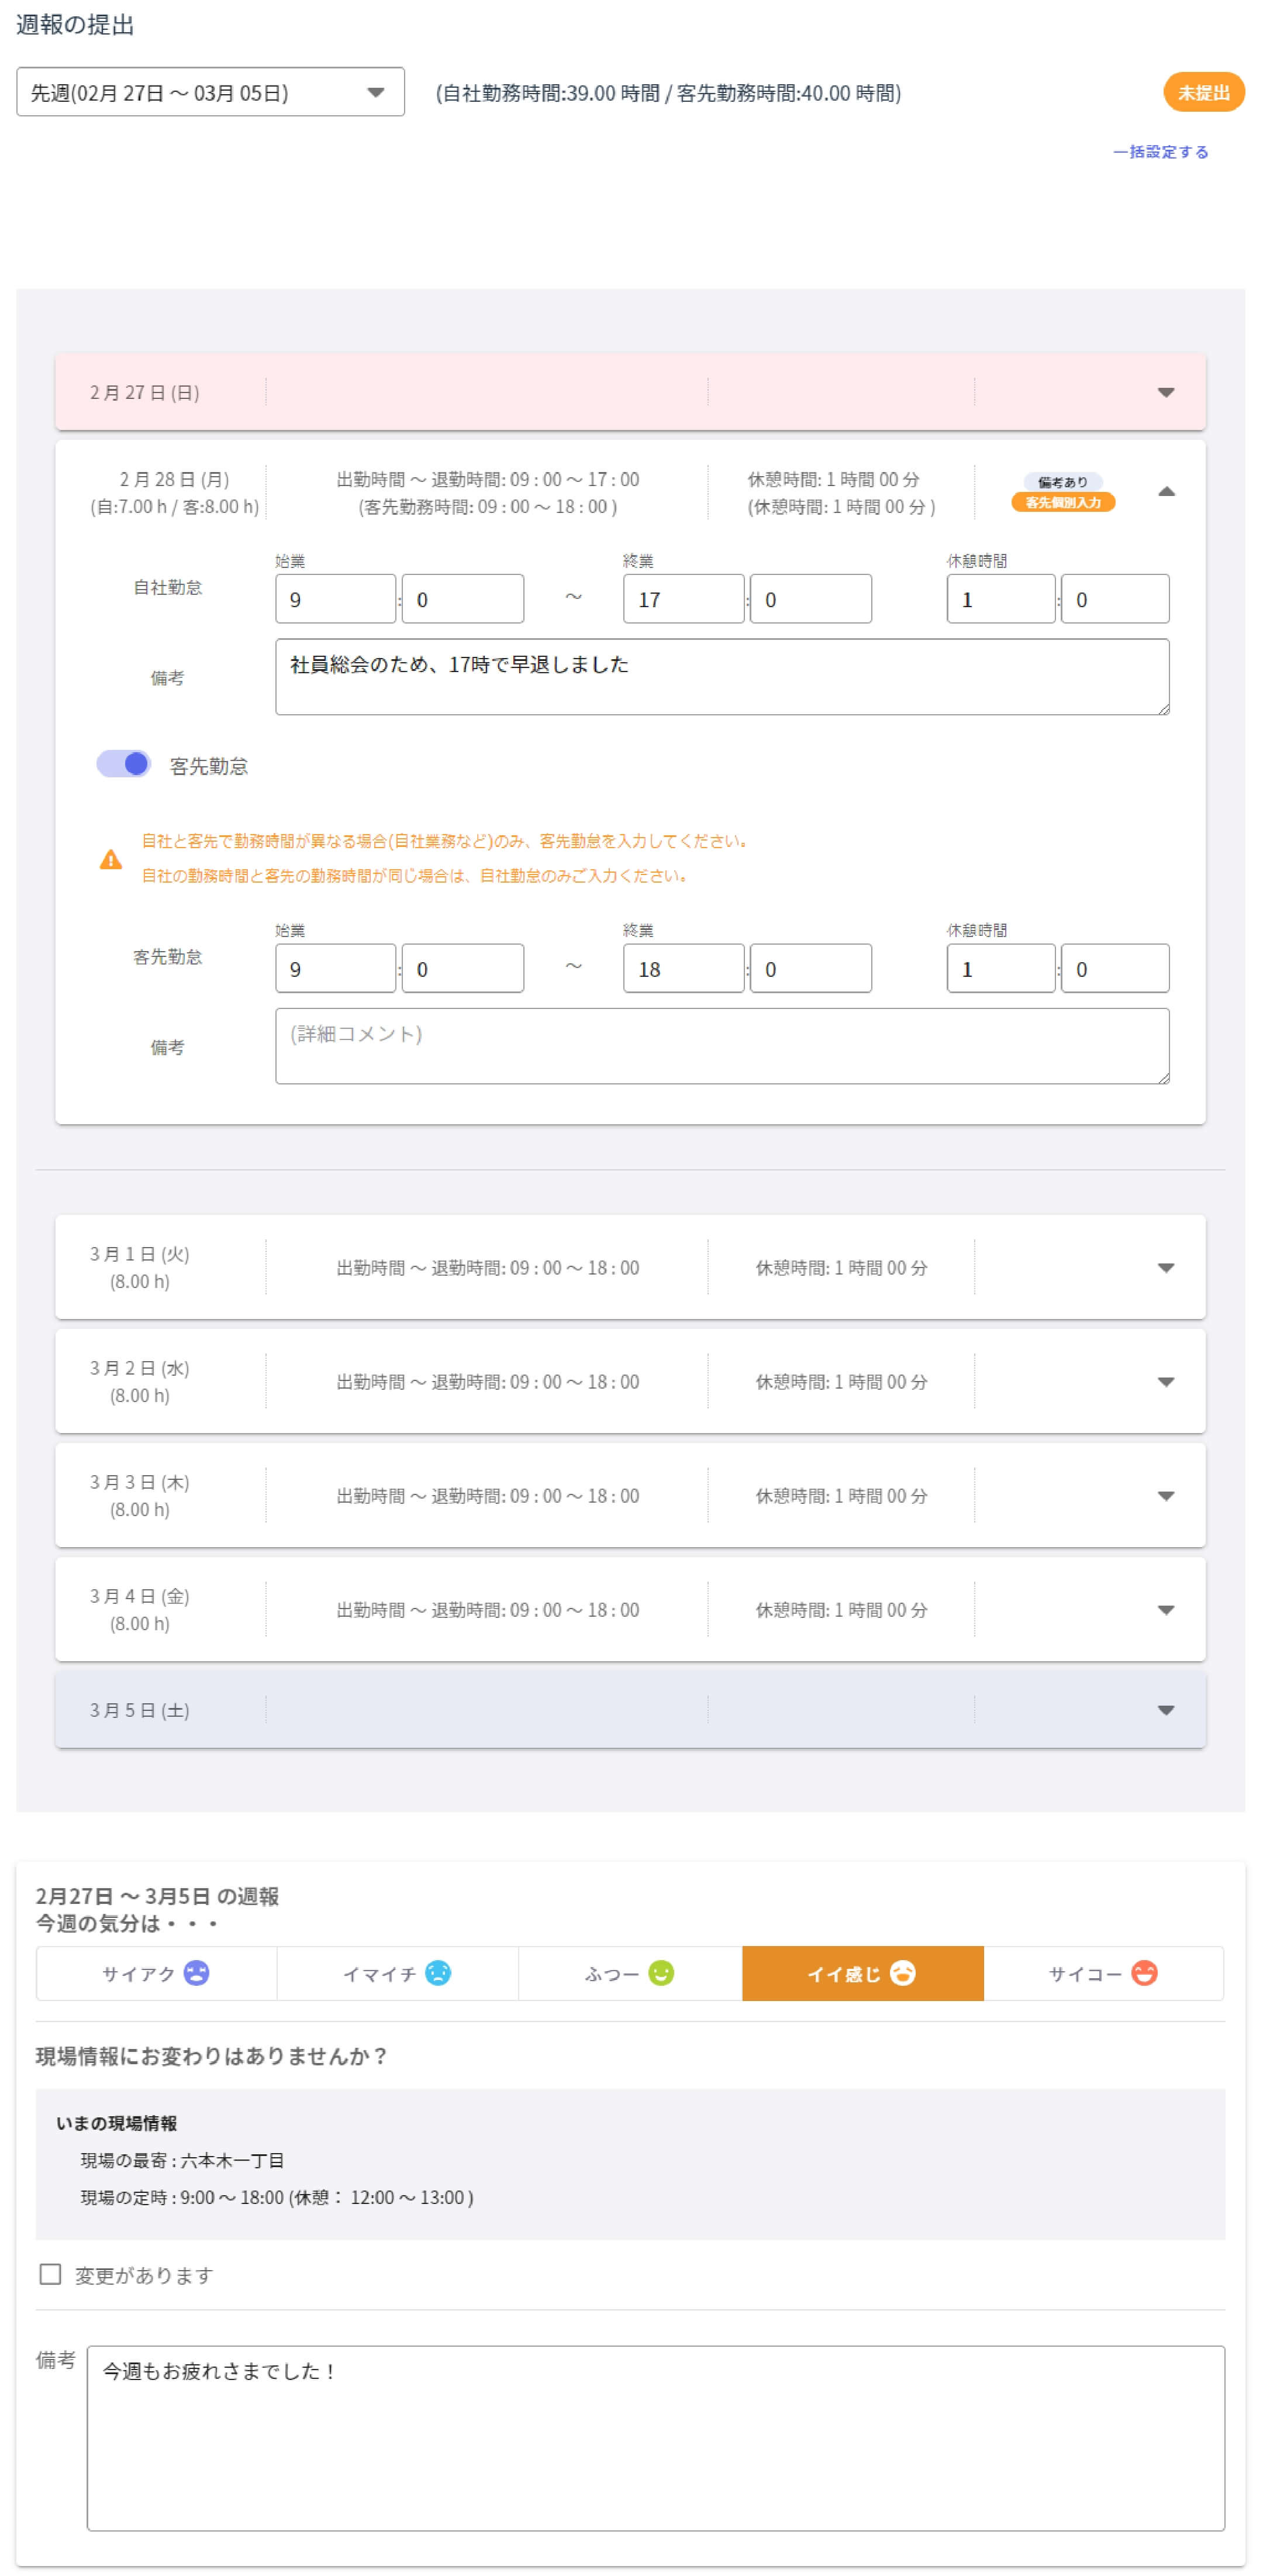Click 現場の定時:9:00～18:00 text
1263x2576 pixels.
pos(277,2197)
